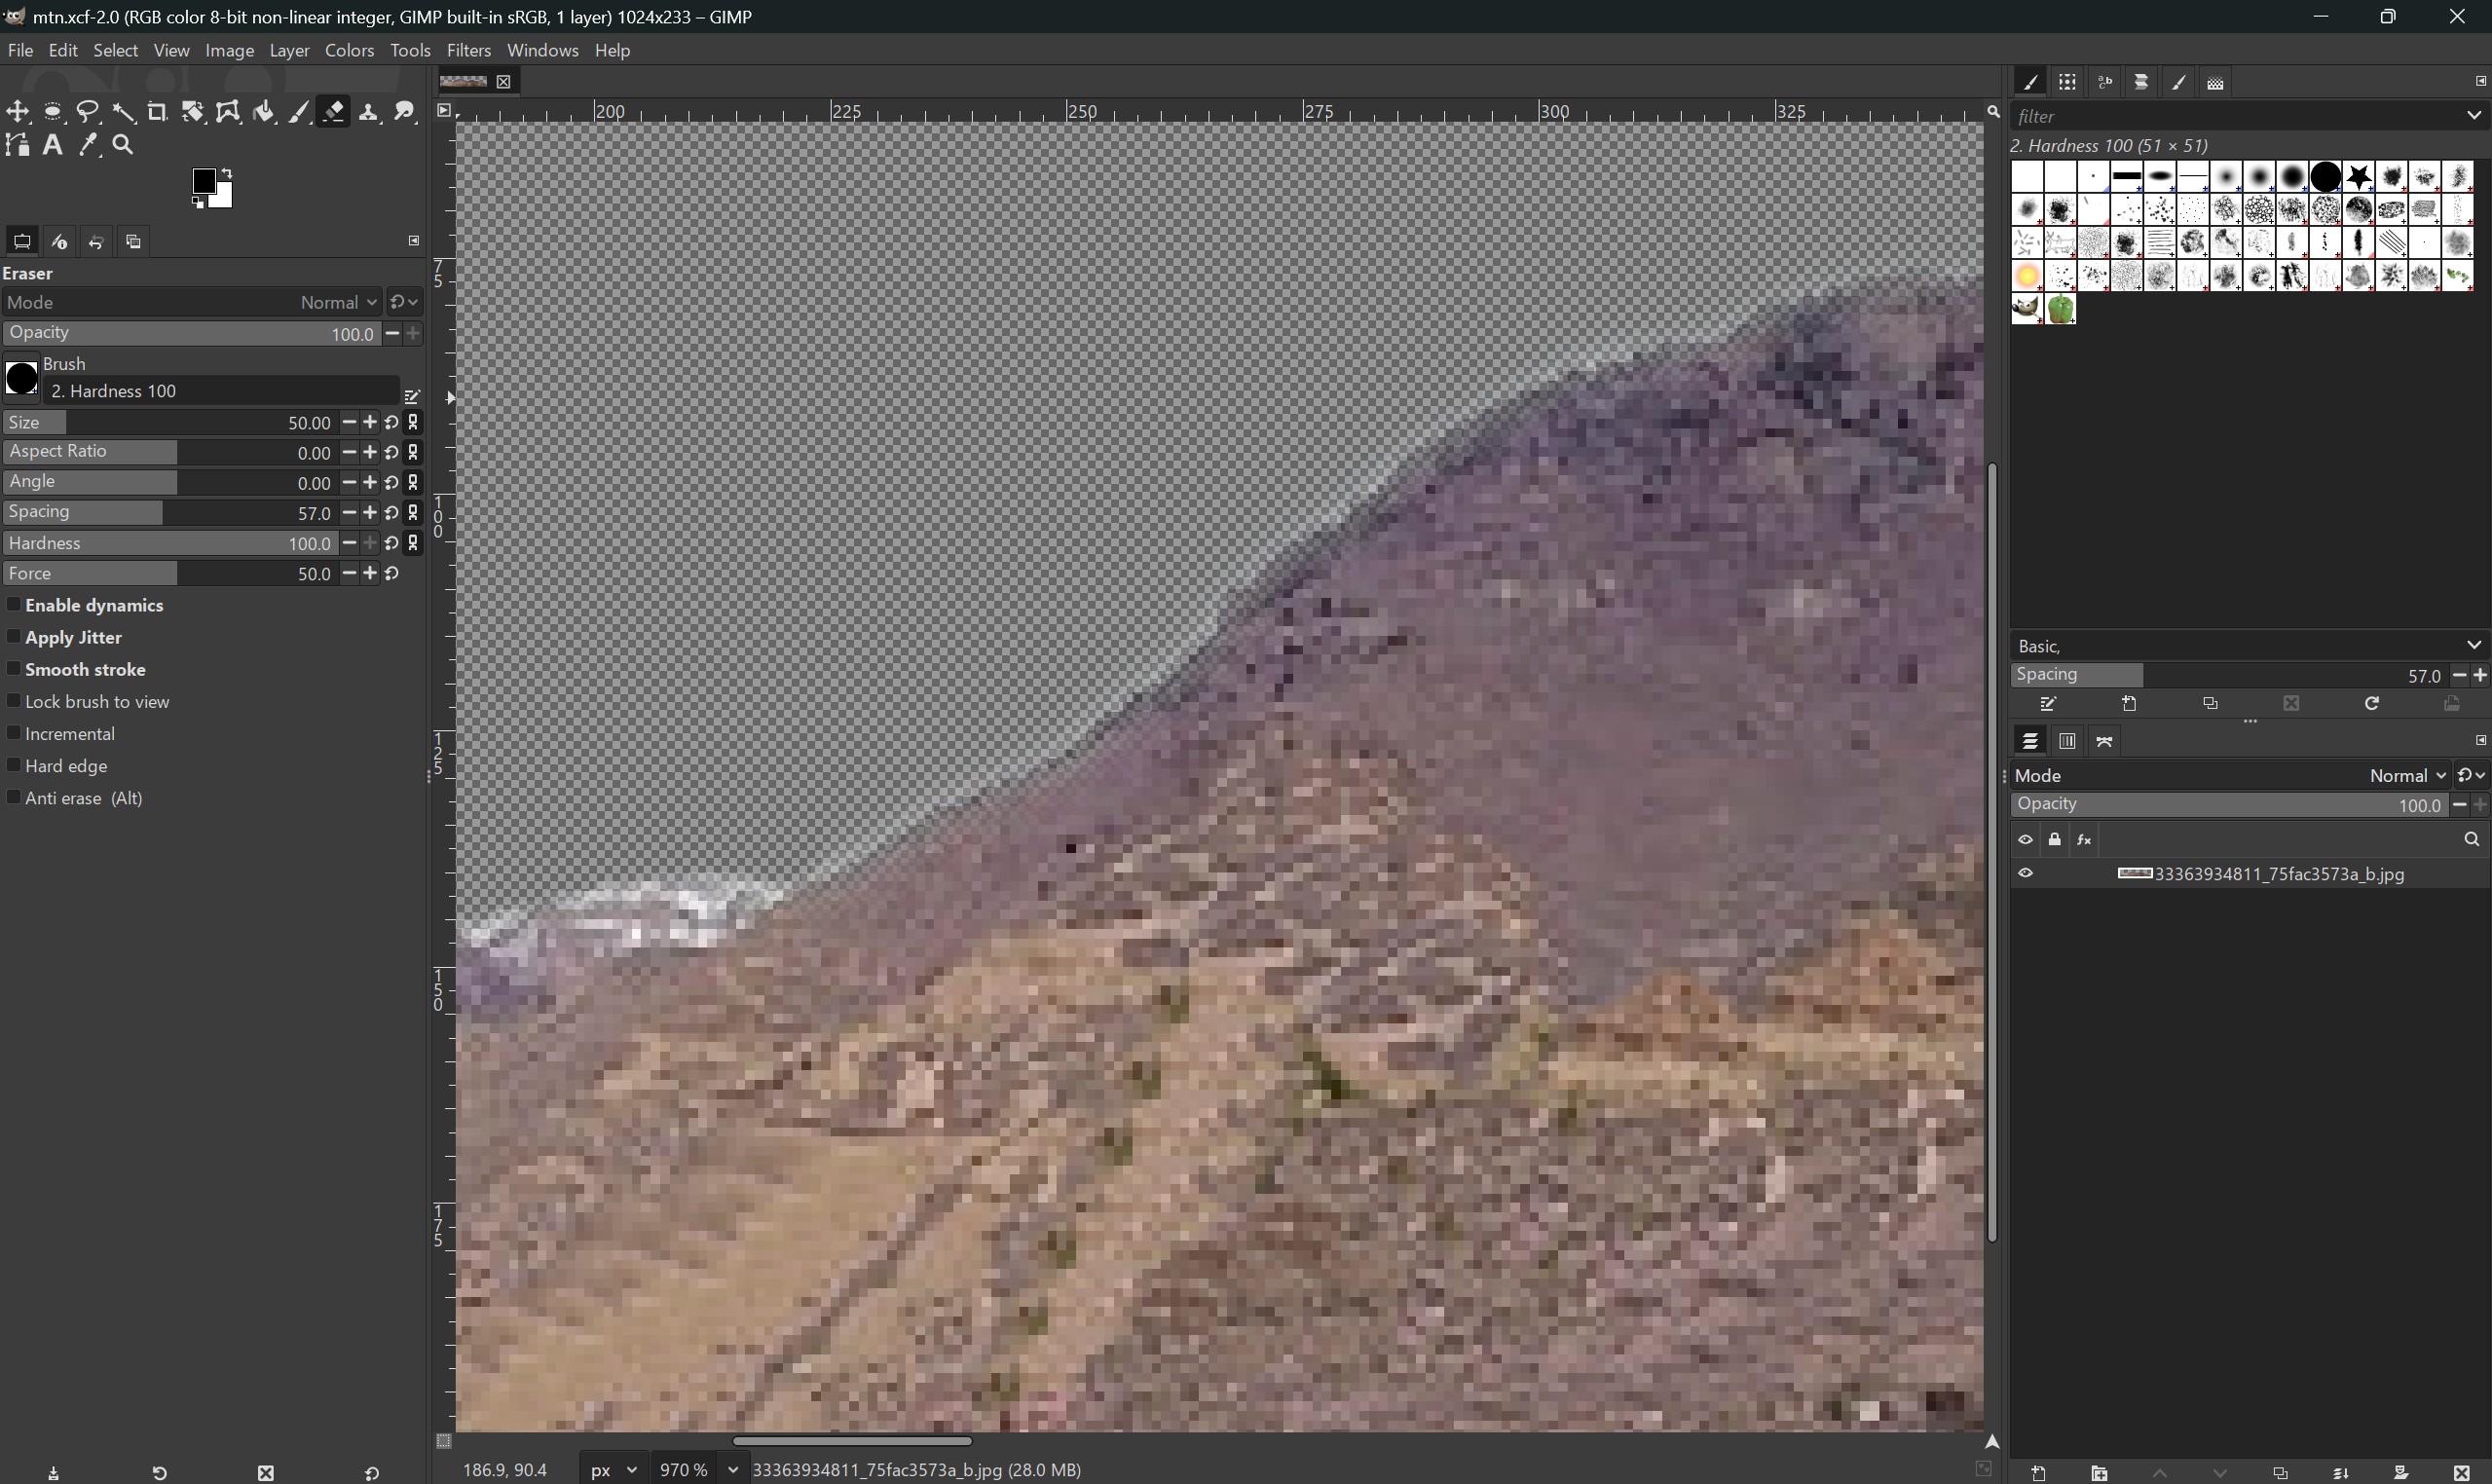Open the Filters menu

(x=468, y=50)
